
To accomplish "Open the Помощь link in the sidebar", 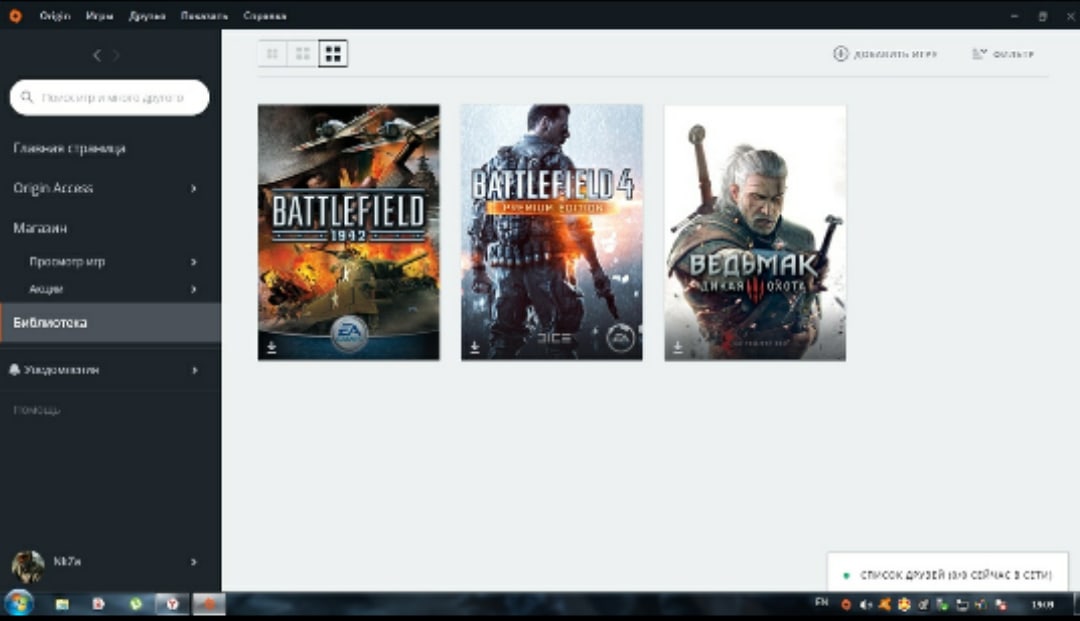I will click(x=37, y=410).
